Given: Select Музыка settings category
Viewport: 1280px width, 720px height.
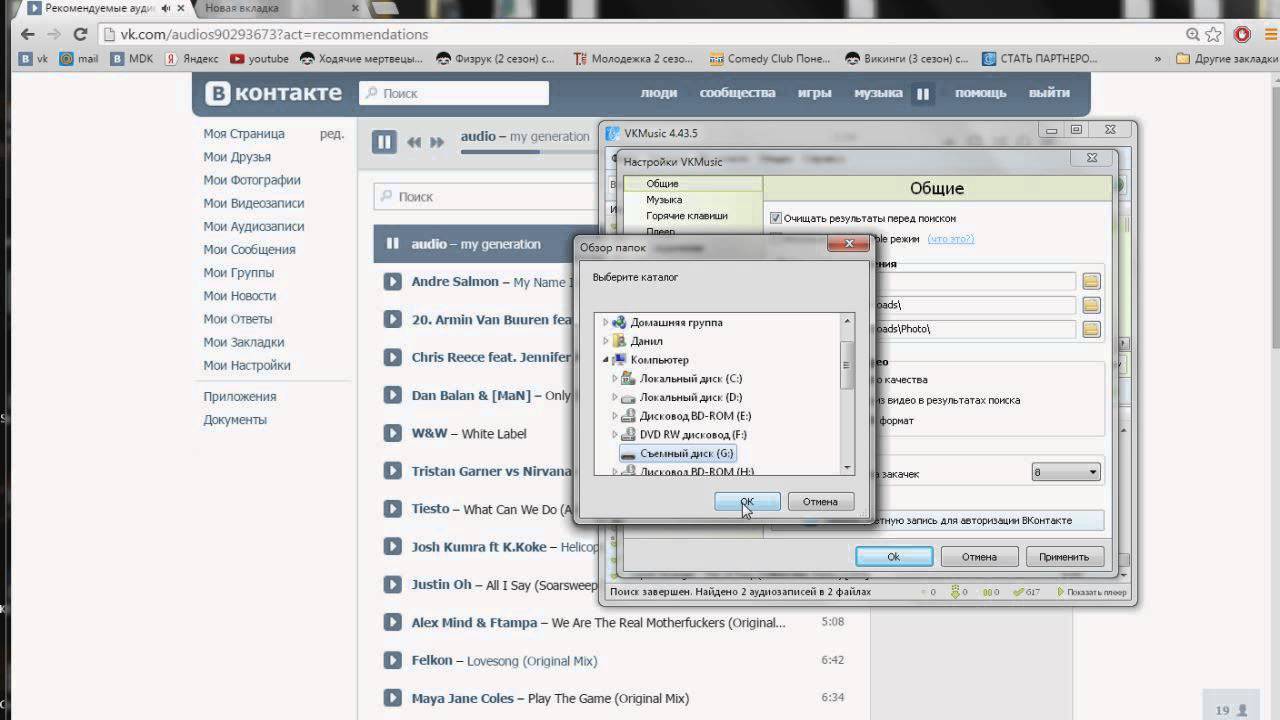Looking at the screenshot, I should pyautogui.click(x=664, y=200).
